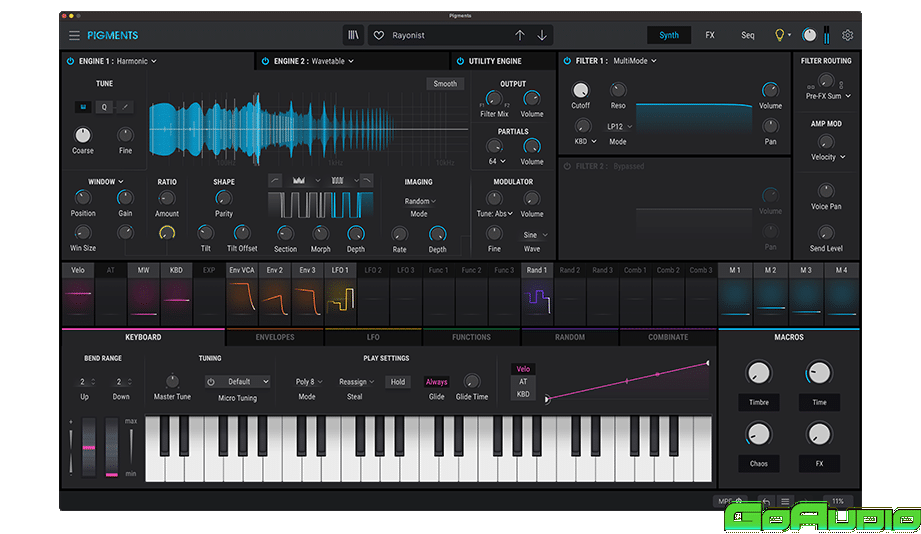The image size is (921, 534).
Task: Switch to the Seq tab
Action: 747,35
